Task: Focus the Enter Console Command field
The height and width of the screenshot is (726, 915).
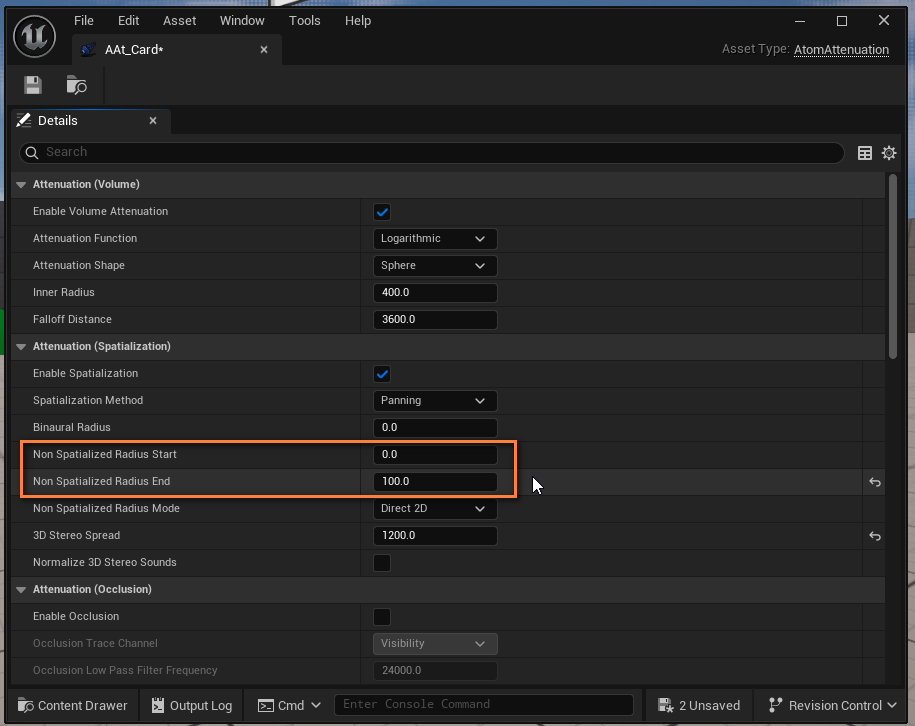Action: tap(484, 704)
